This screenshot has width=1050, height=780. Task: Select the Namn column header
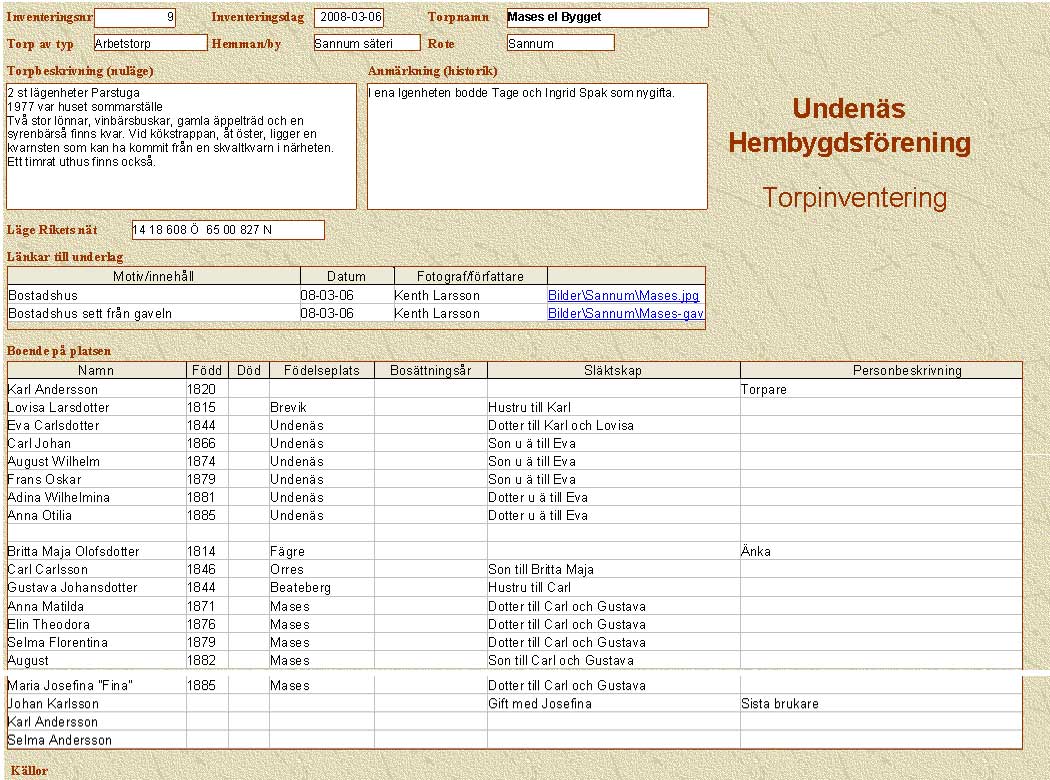pos(96,370)
